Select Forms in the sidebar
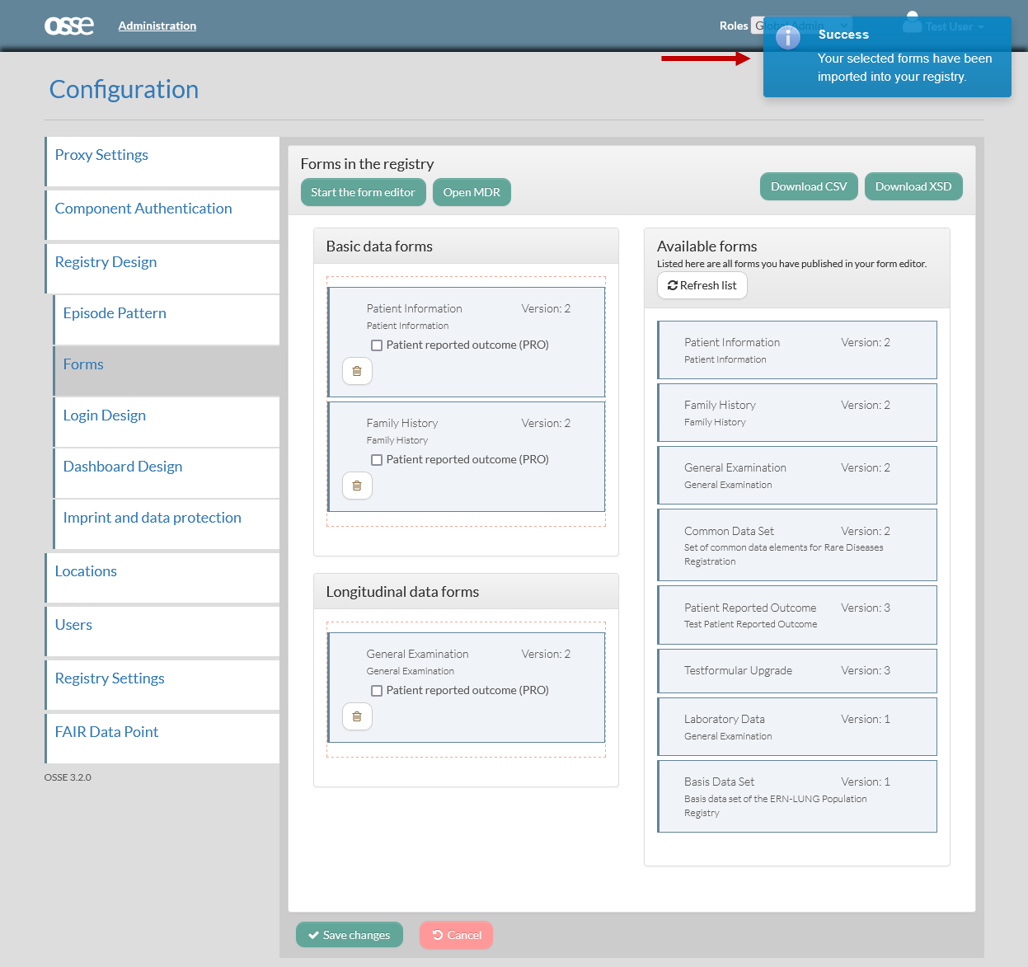The image size is (1028, 967). (x=167, y=371)
